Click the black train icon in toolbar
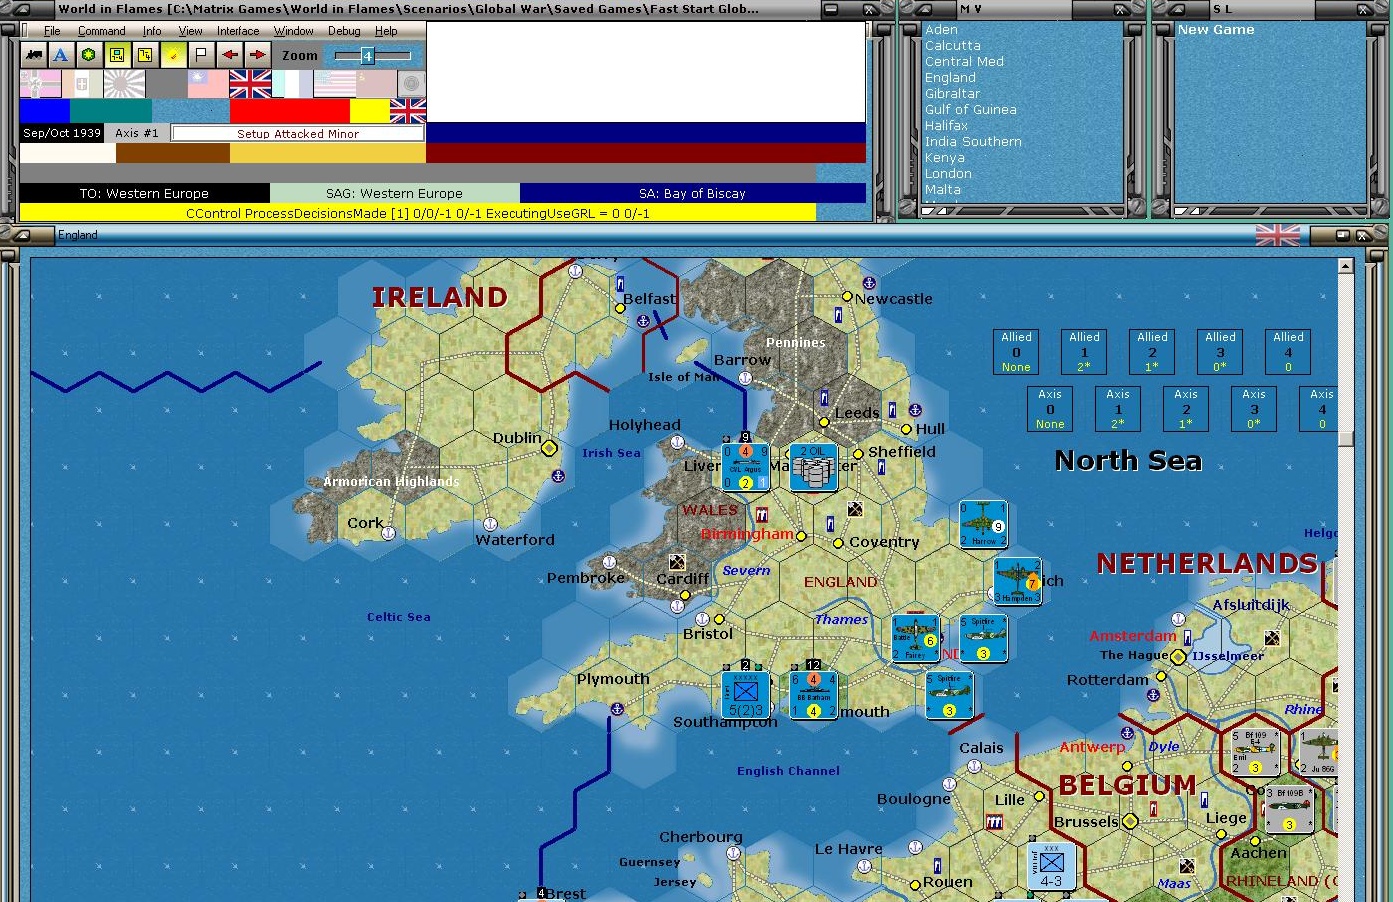 [x=33, y=55]
